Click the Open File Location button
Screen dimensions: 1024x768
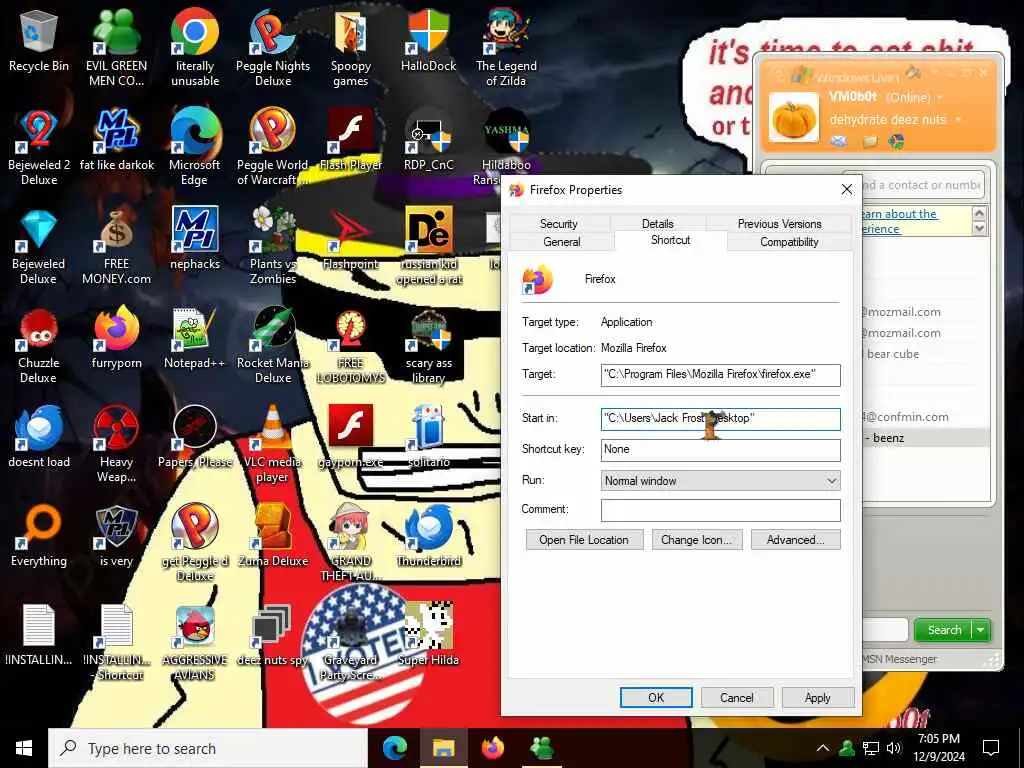(x=584, y=540)
